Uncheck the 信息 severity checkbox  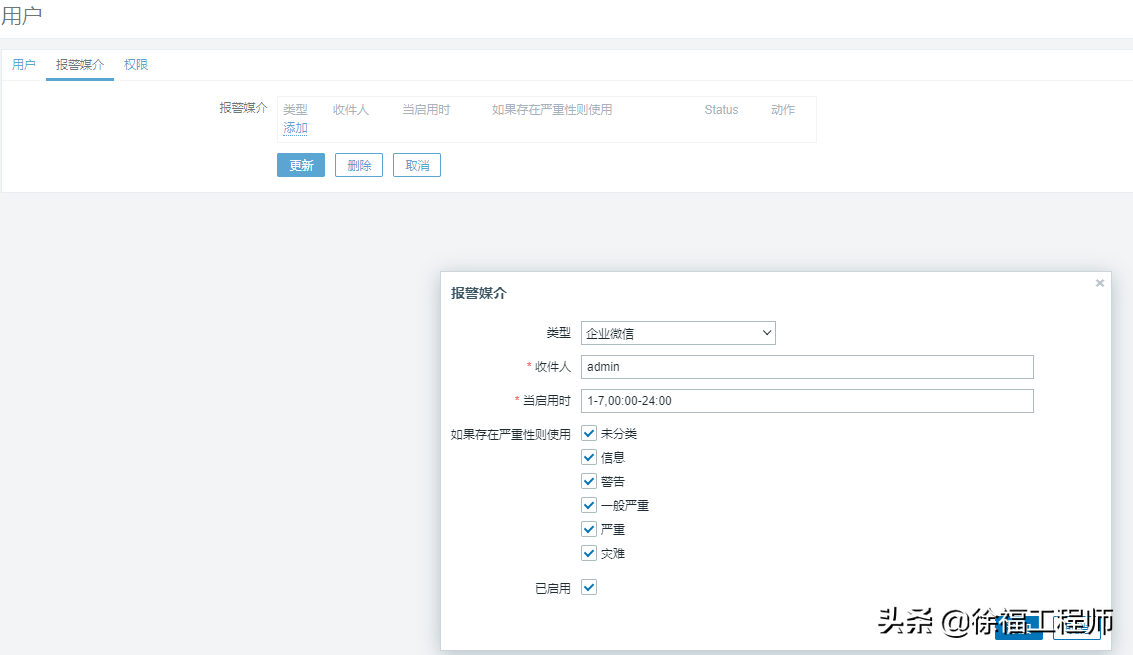coord(589,457)
